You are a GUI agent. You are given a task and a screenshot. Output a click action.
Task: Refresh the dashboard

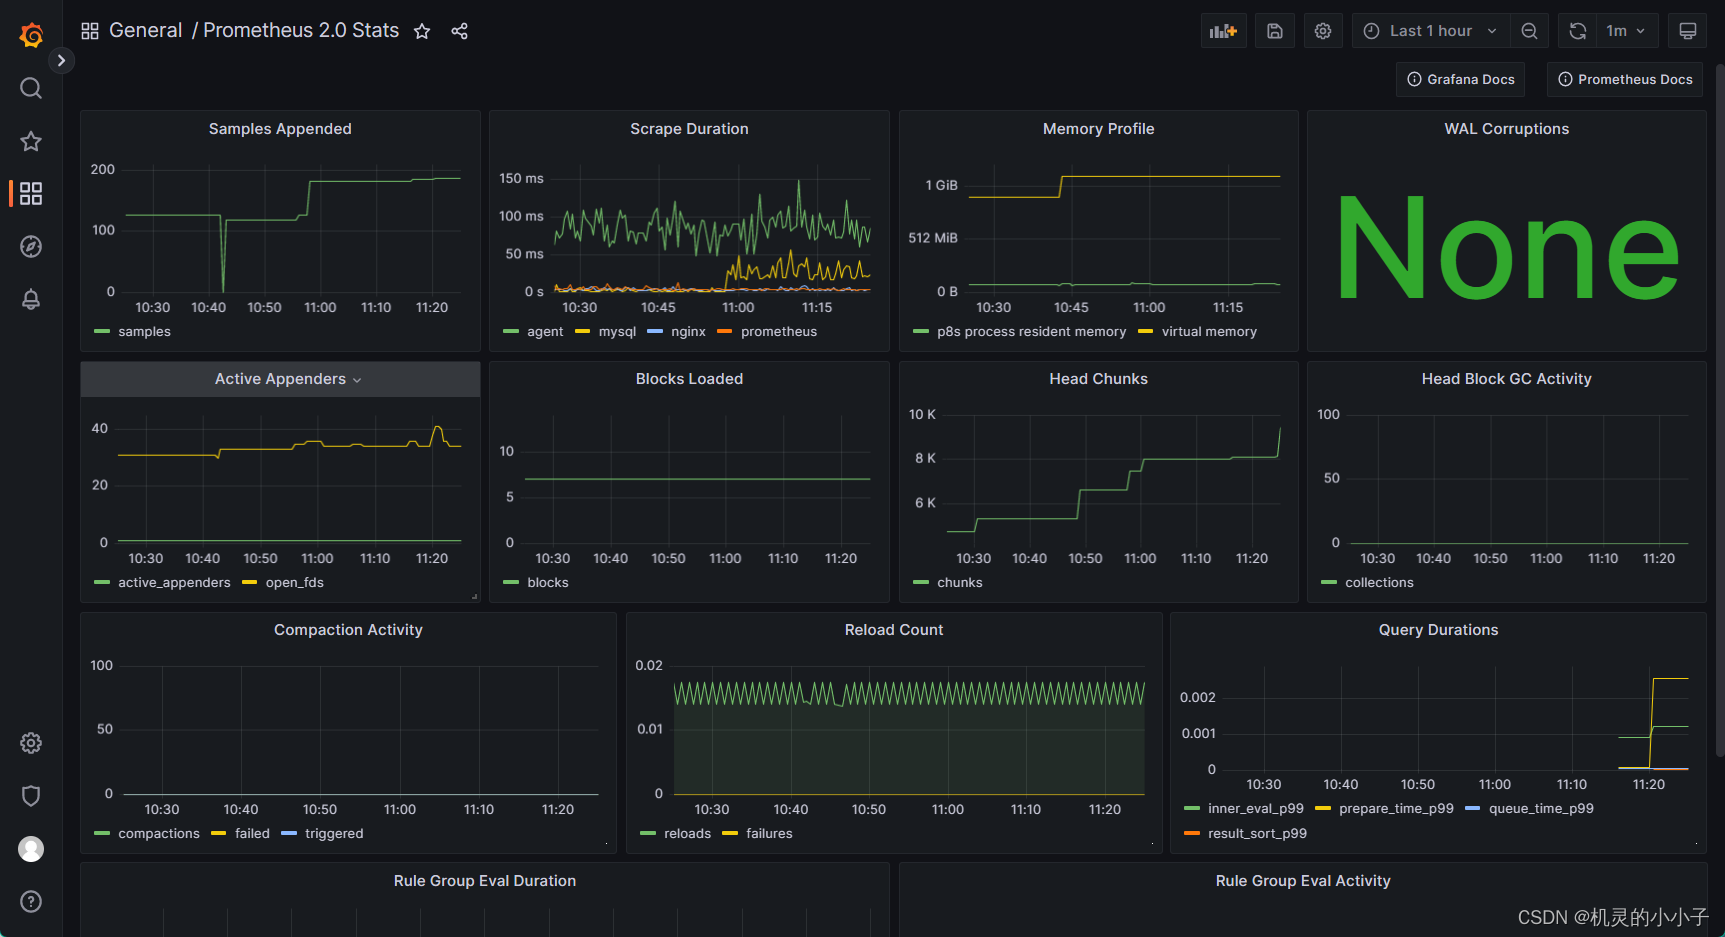(x=1577, y=31)
